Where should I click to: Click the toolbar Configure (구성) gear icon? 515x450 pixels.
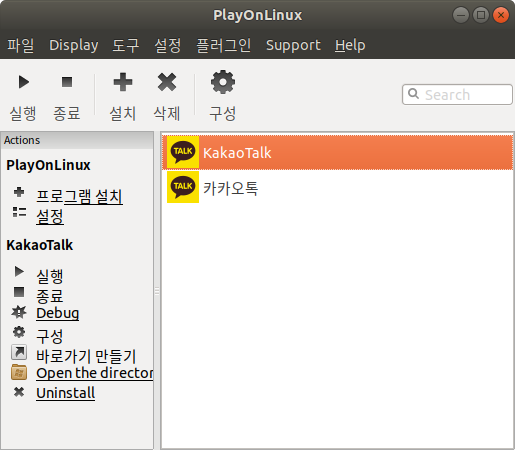tap(223, 82)
